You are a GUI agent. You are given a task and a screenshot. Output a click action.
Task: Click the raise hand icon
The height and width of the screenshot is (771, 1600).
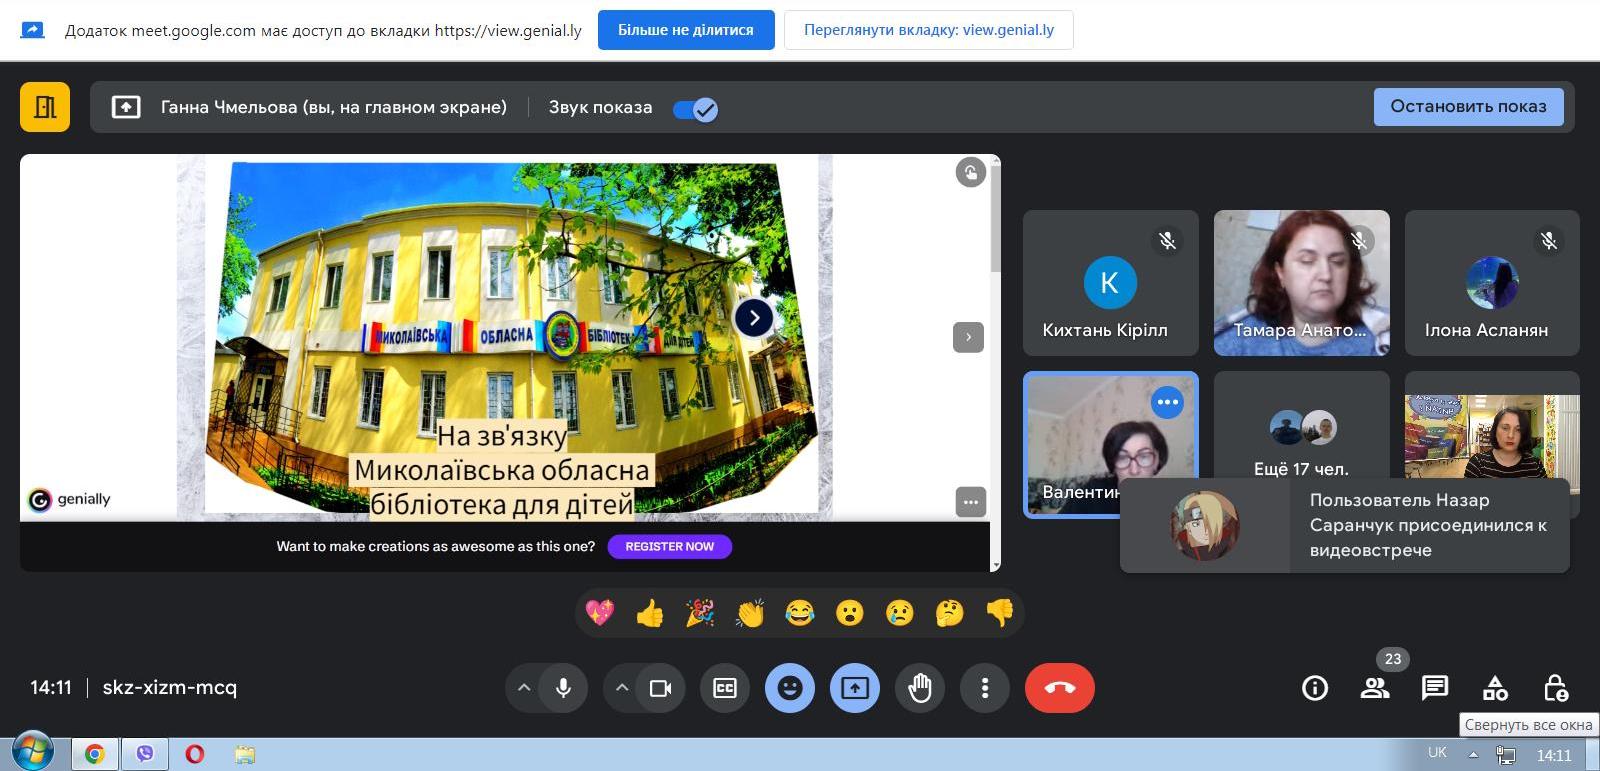[920, 688]
